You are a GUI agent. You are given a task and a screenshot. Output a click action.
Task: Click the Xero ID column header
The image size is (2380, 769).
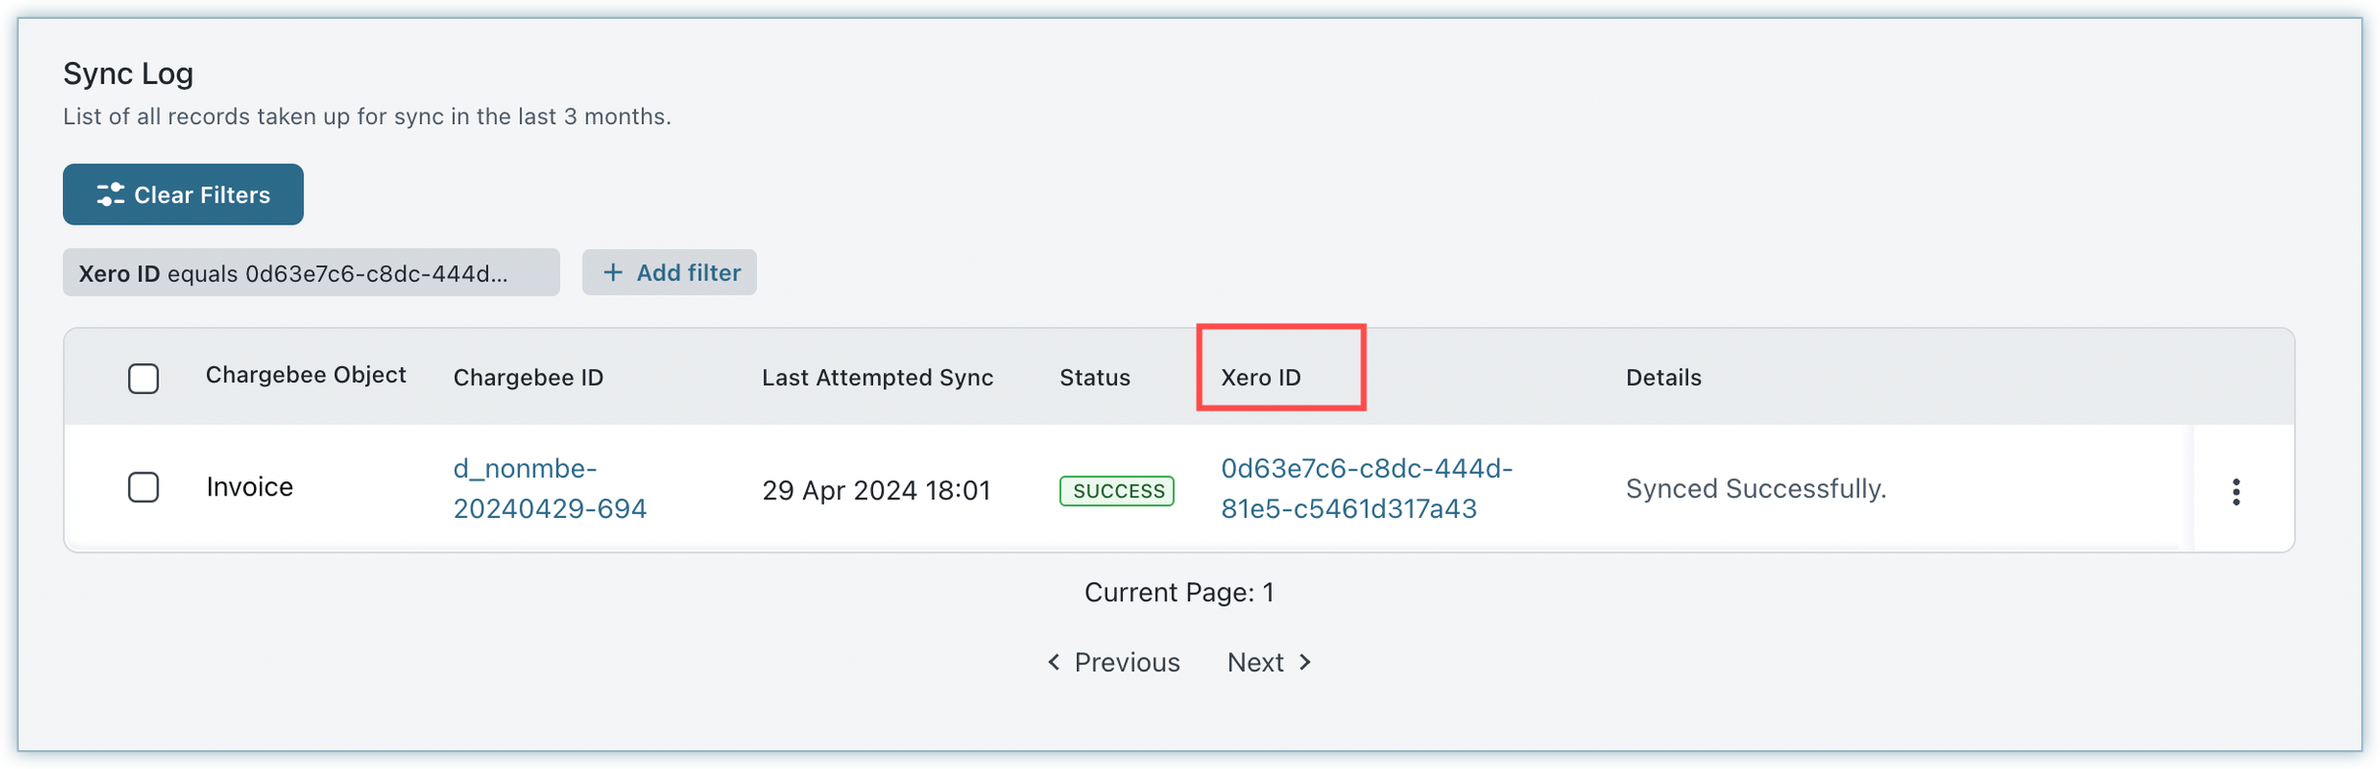(1260, 377)
